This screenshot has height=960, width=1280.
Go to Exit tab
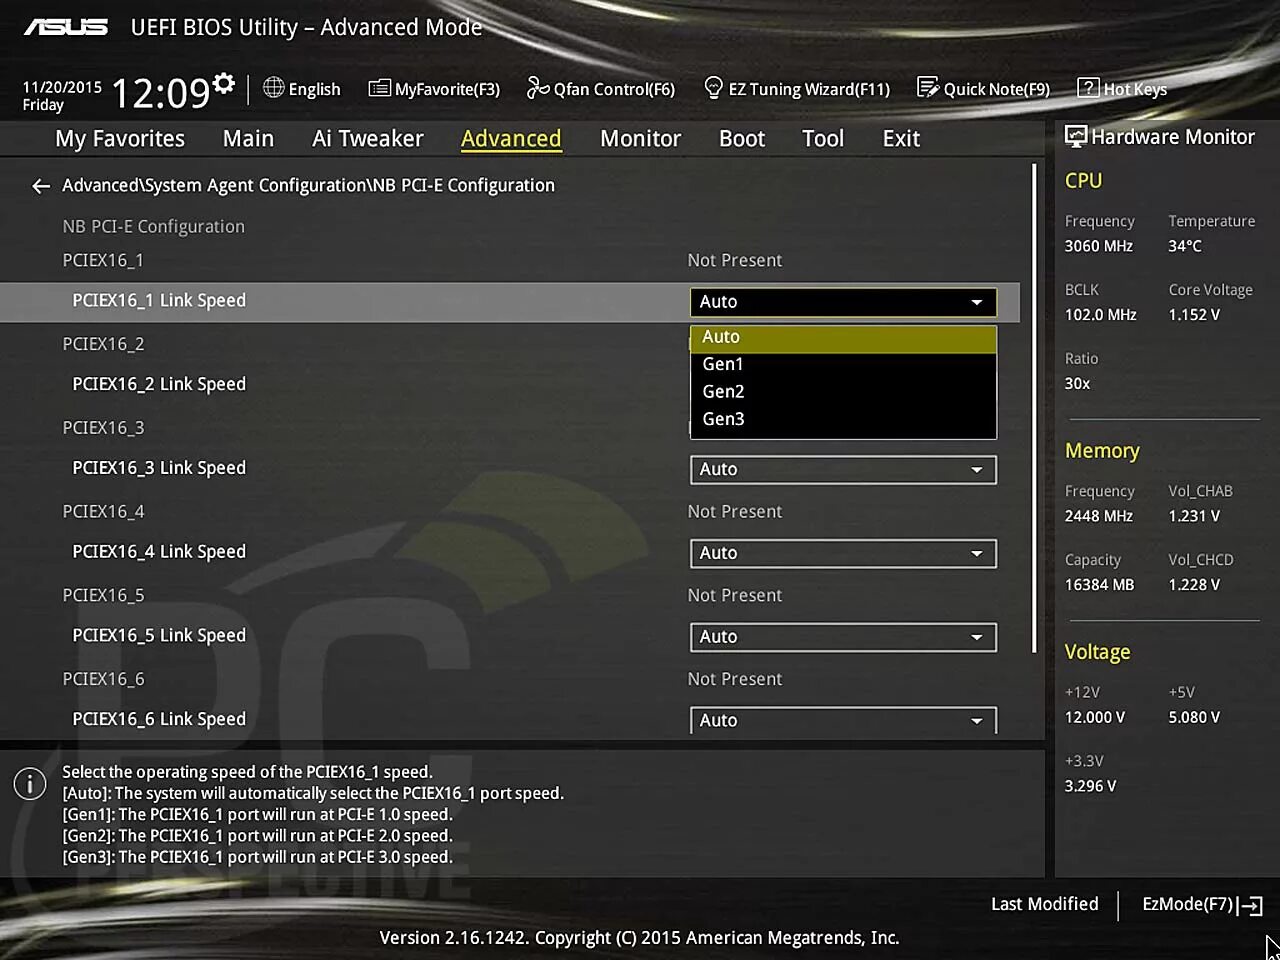coord(901,139)
